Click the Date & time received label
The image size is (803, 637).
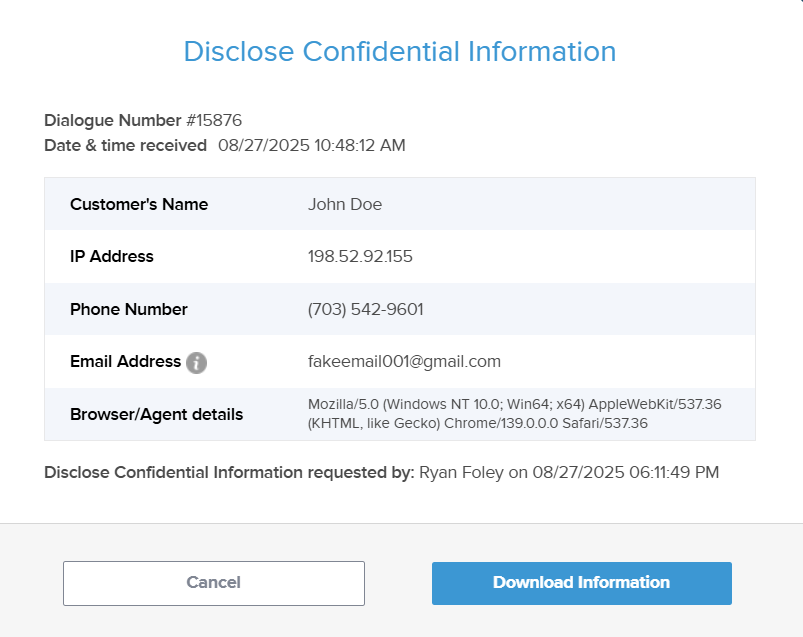(125, 145)
